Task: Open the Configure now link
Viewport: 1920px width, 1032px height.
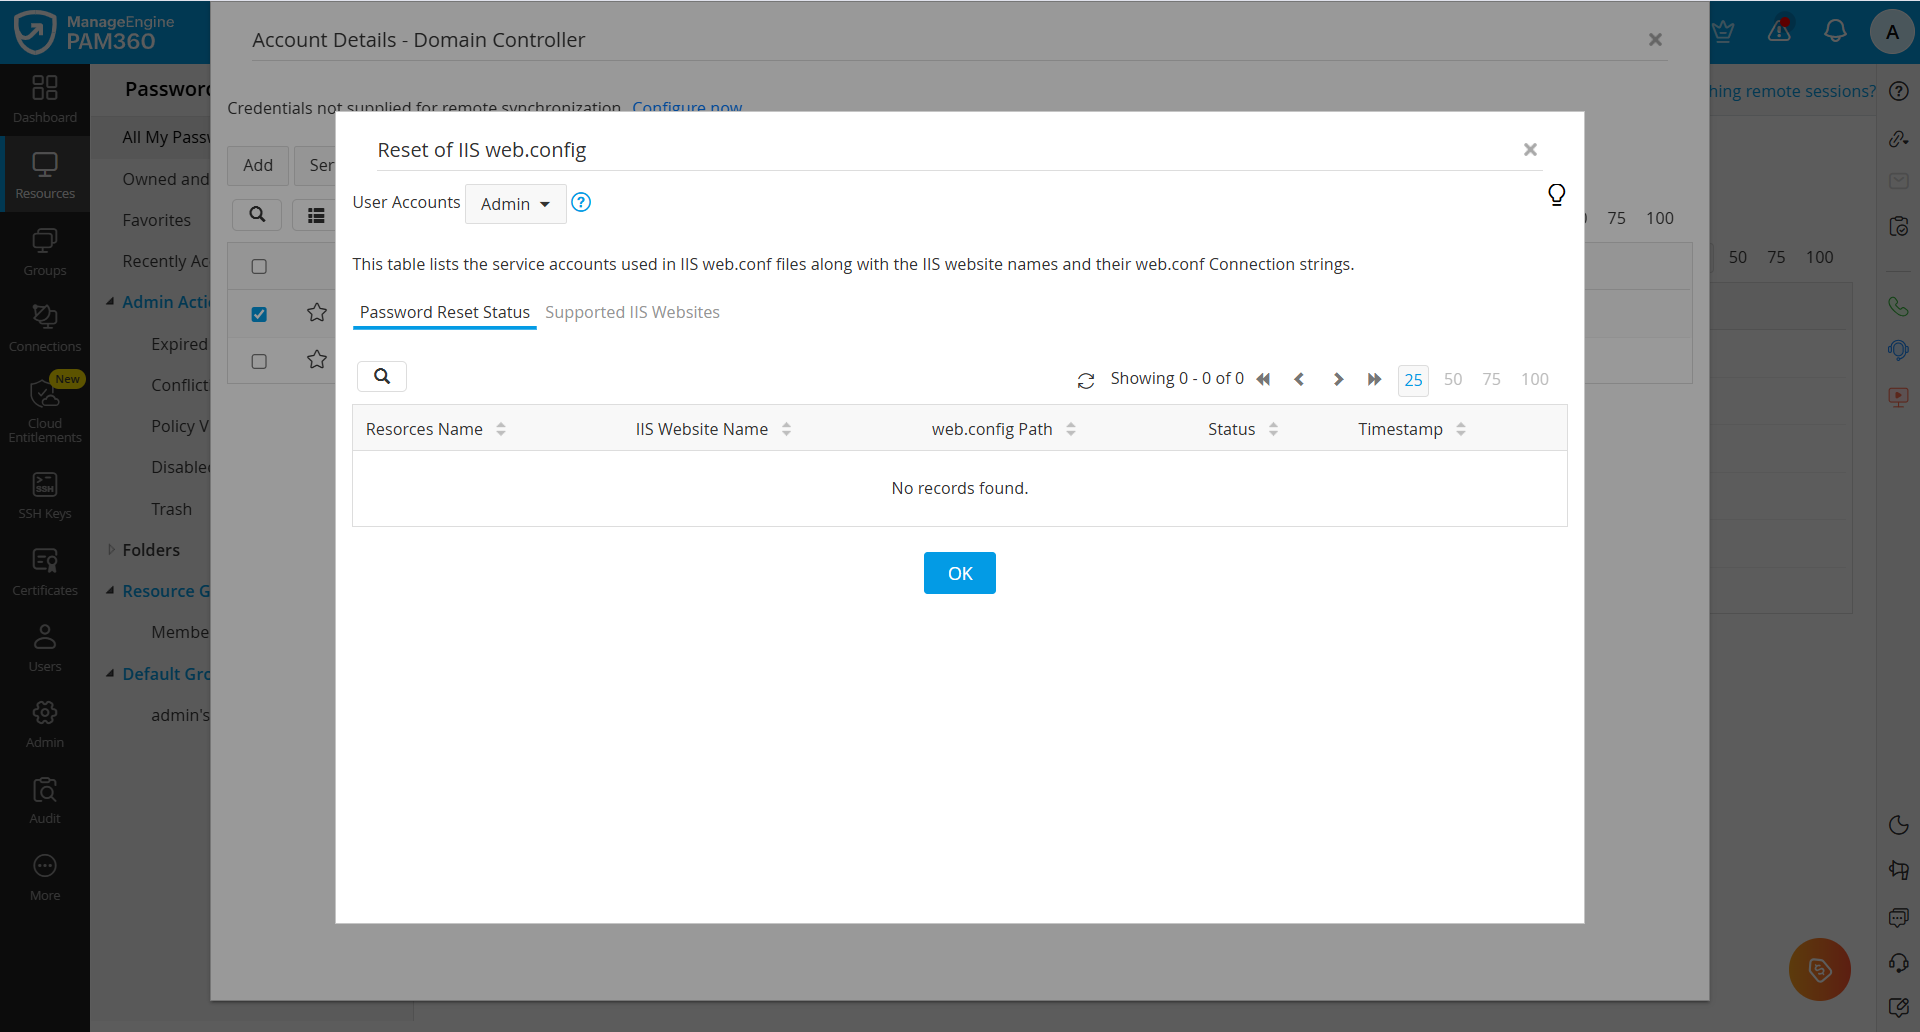Action: tap(687, 107)
